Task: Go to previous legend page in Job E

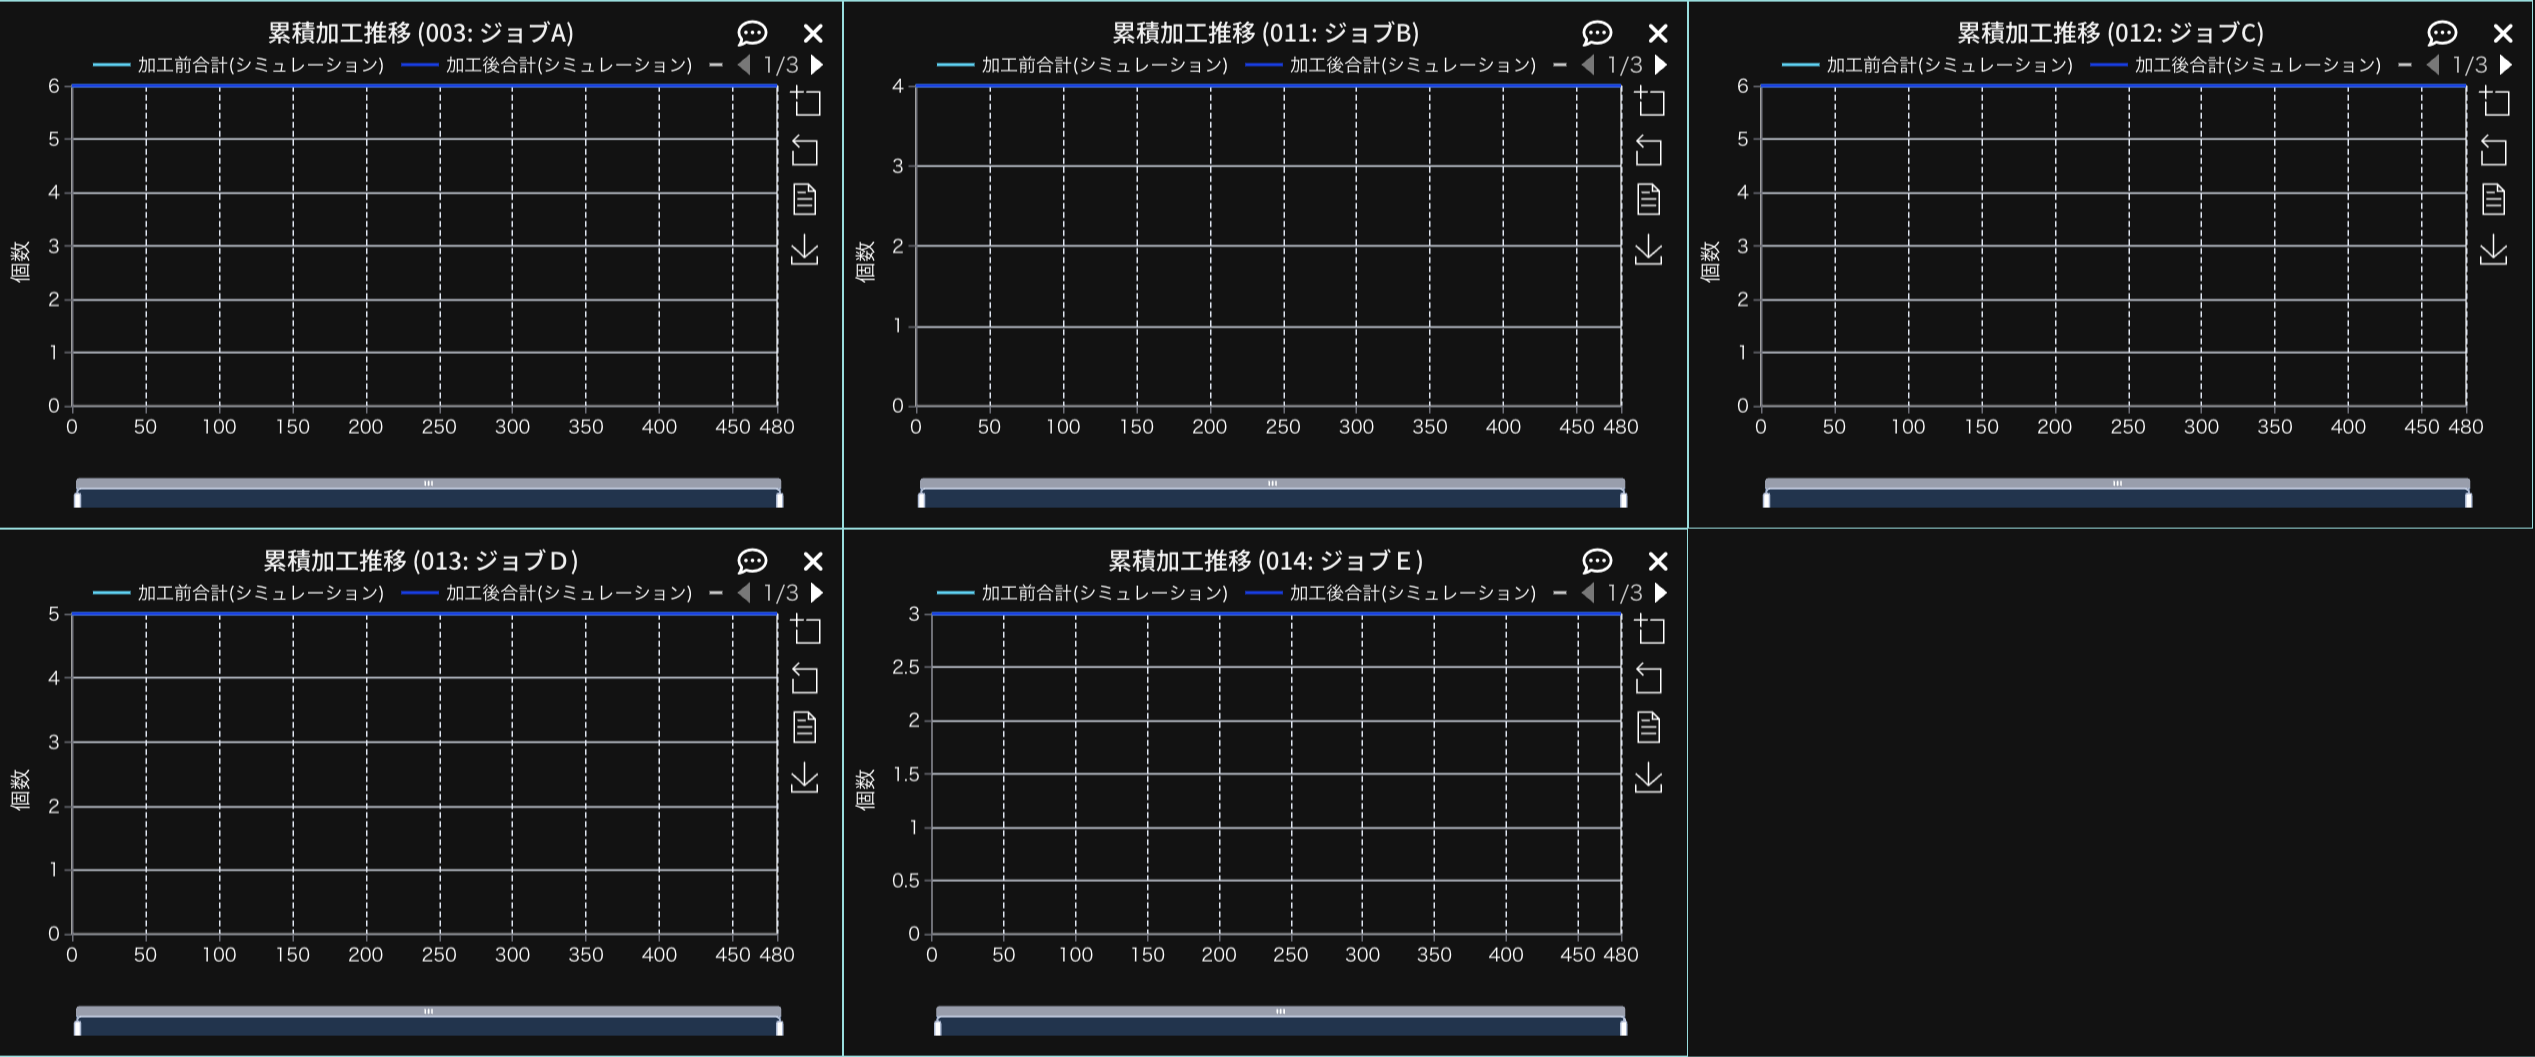Action: coord(1588,593)
